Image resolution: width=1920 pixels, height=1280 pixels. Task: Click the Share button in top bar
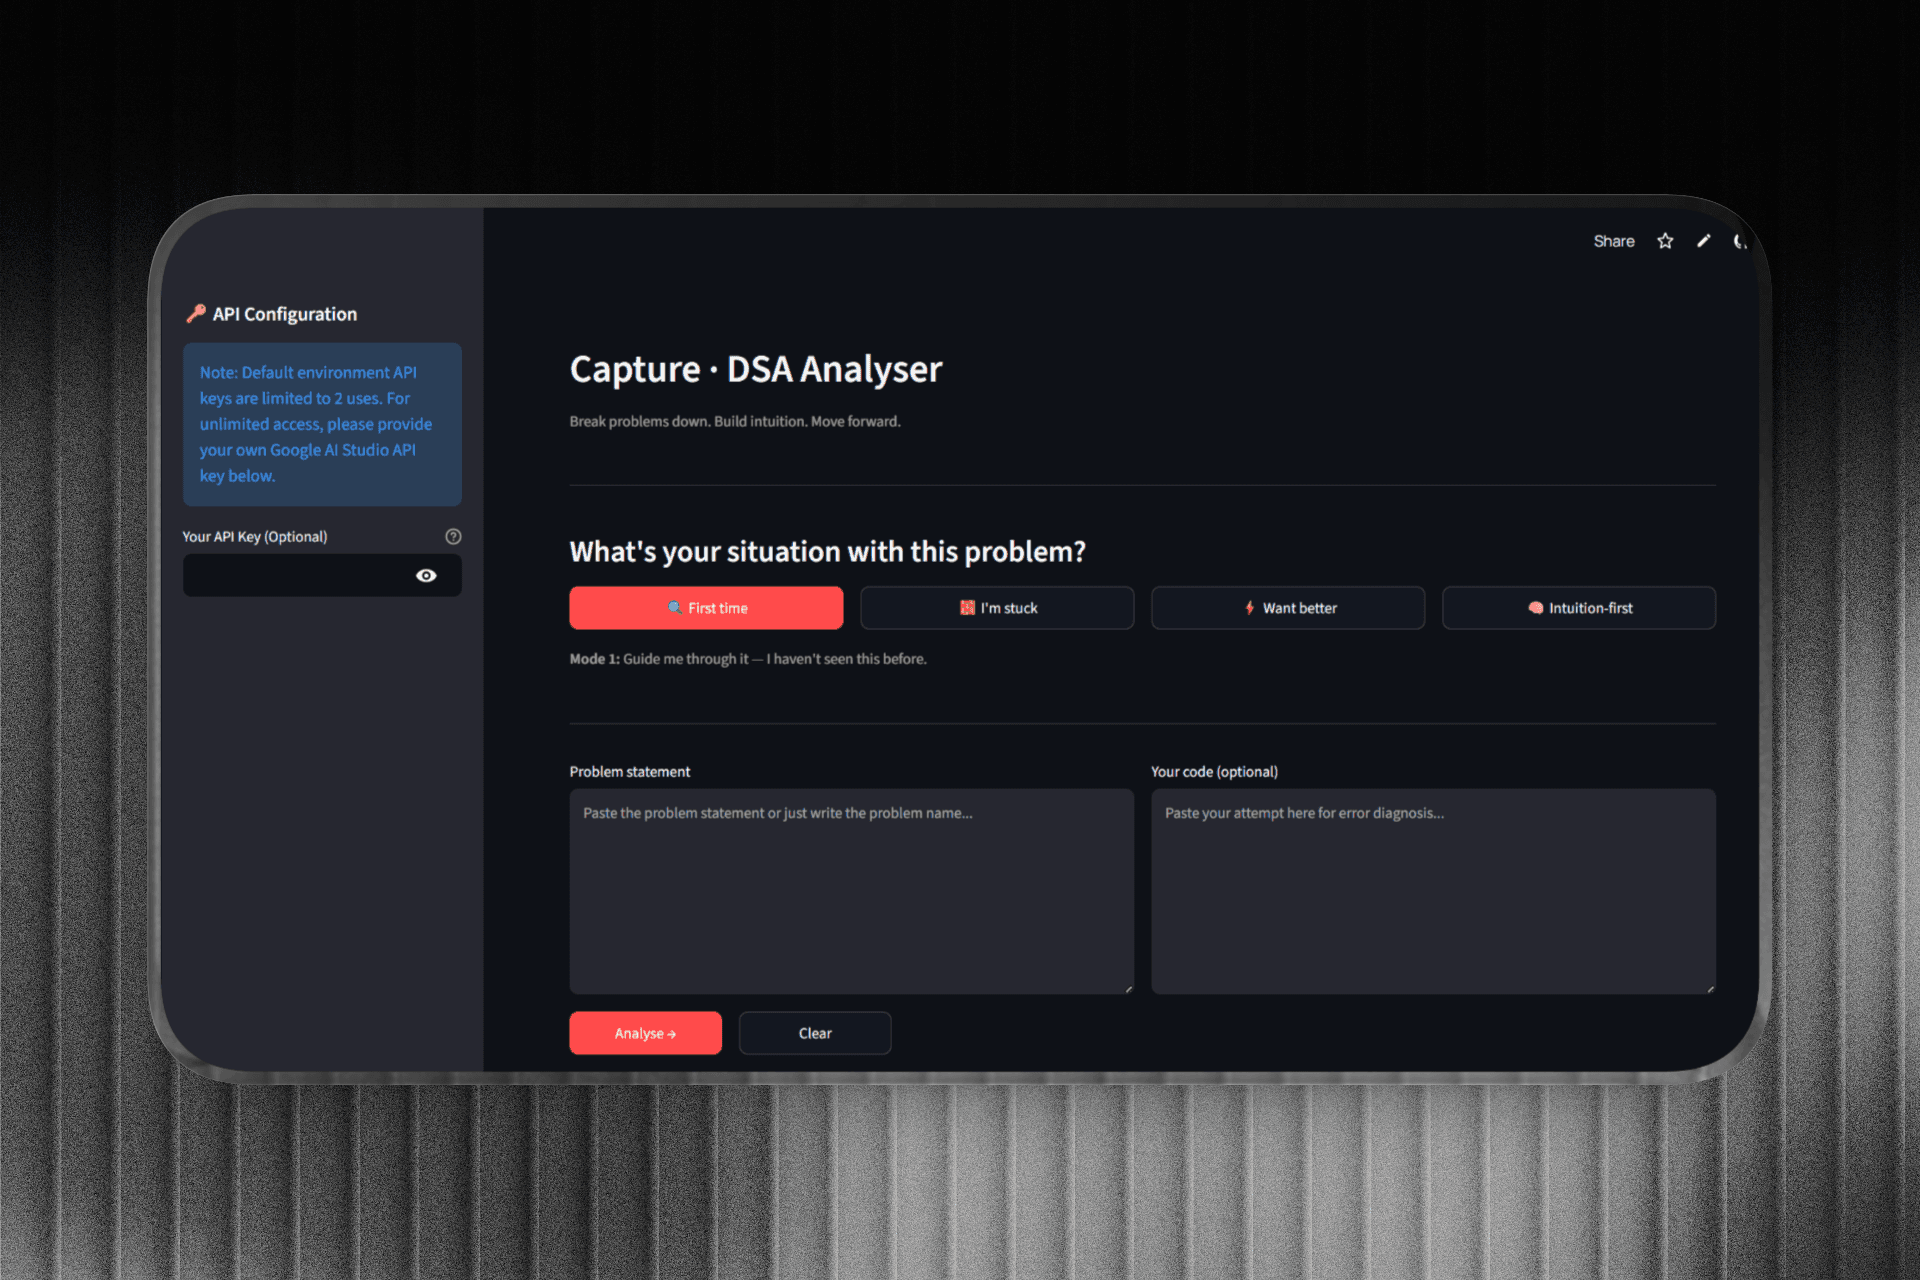point(1613,241)
